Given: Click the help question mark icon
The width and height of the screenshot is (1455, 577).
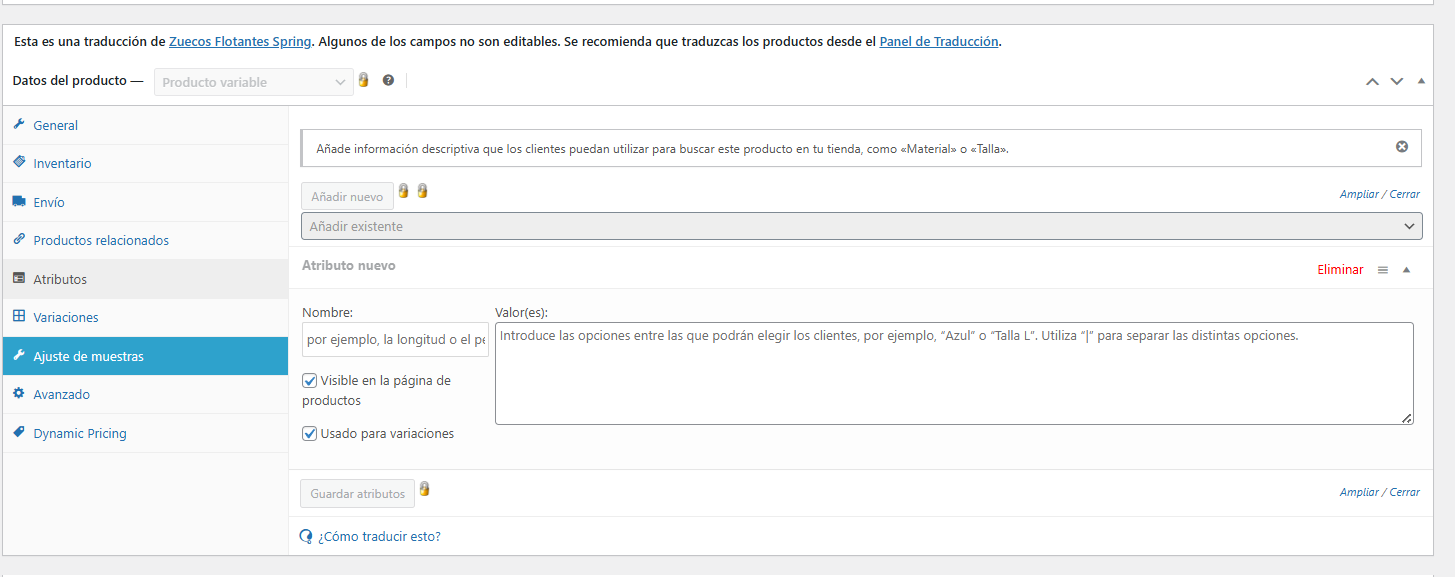Looking at the screenshot, I should tap(388, 80).
